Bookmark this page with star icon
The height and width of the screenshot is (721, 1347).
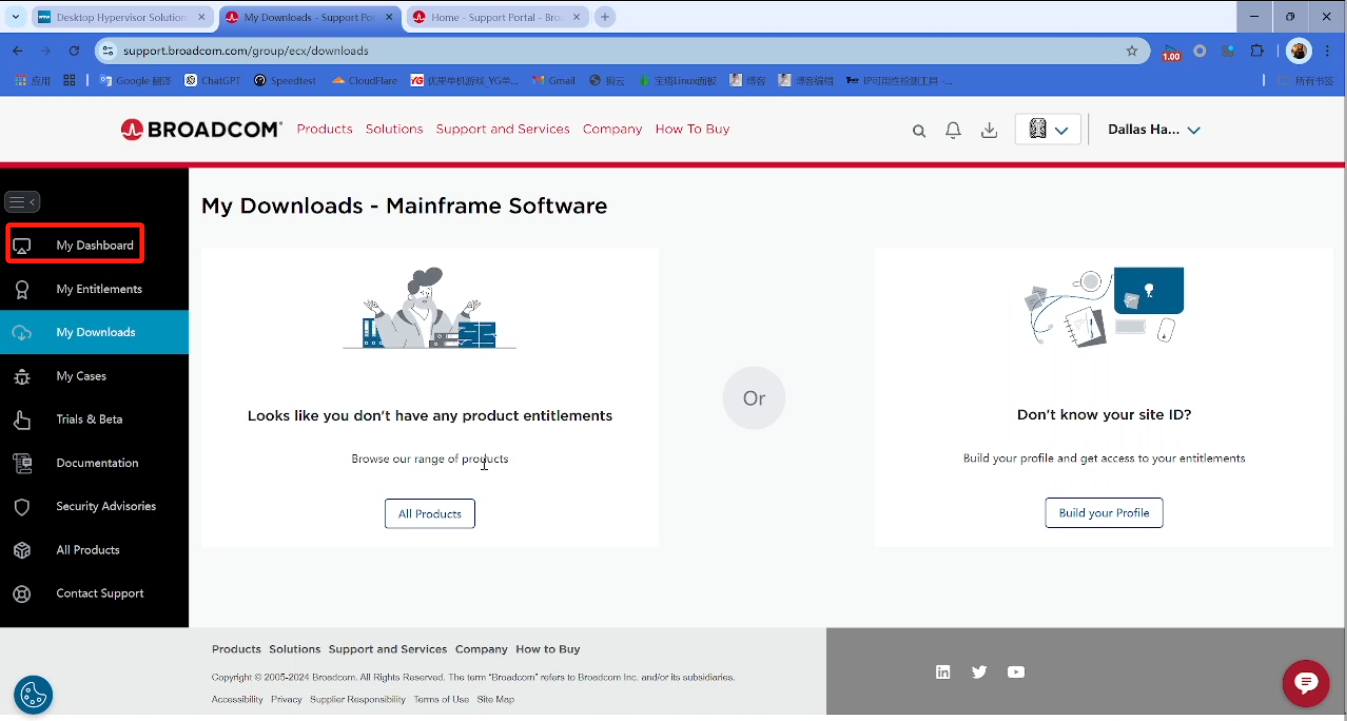pos(1132,50)
